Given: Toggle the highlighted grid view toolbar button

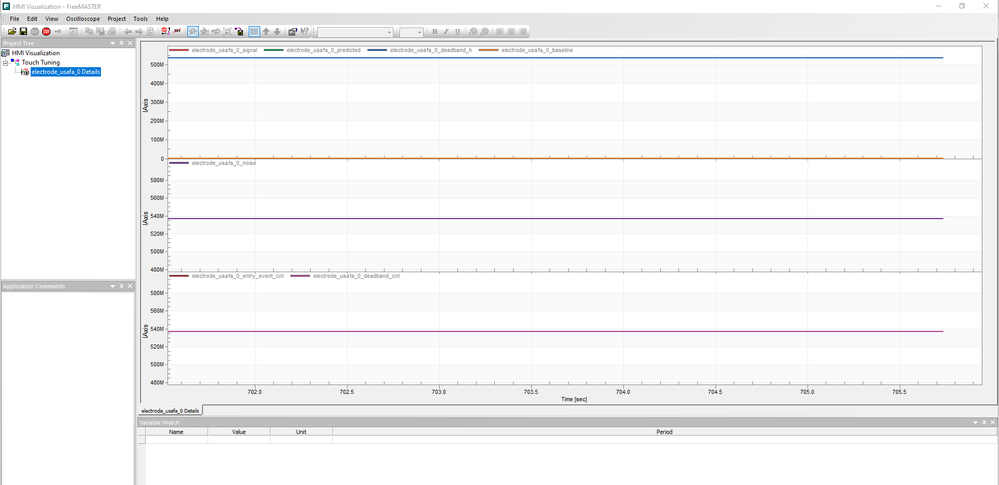Looking at the screenshot, I should [x=254, y=31].
